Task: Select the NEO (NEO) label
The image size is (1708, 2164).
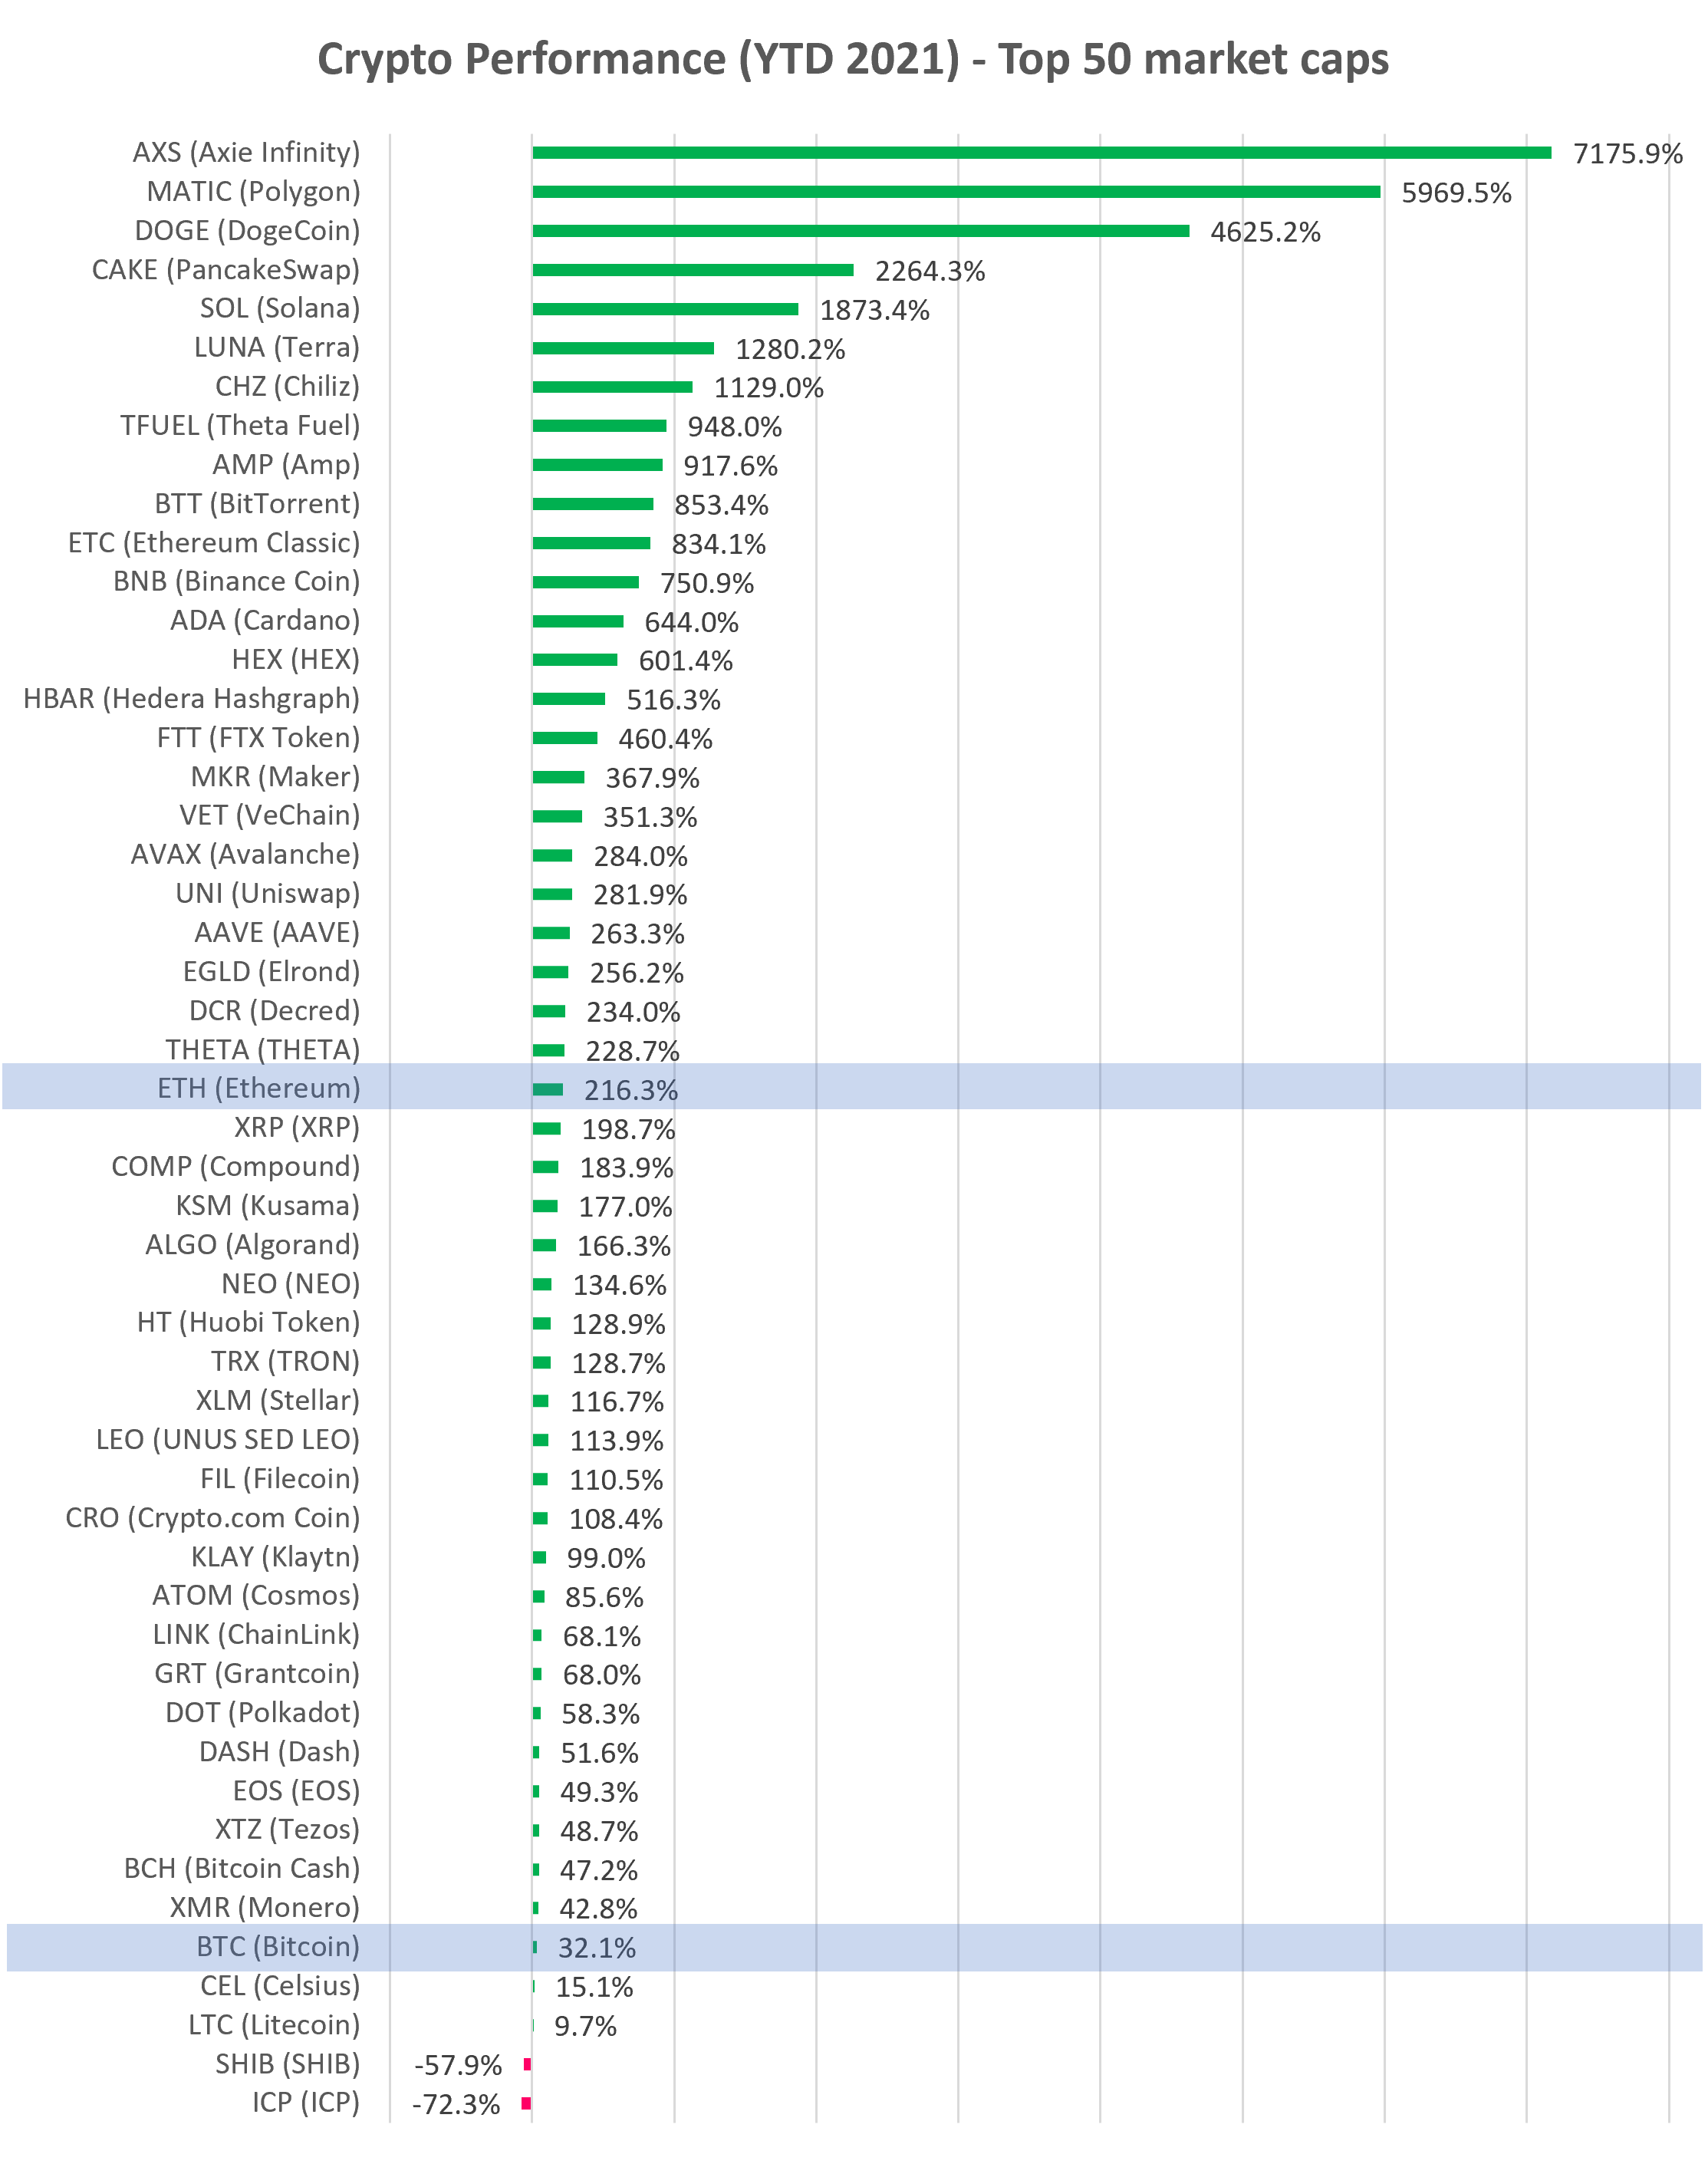Action: click(291, 1283)
